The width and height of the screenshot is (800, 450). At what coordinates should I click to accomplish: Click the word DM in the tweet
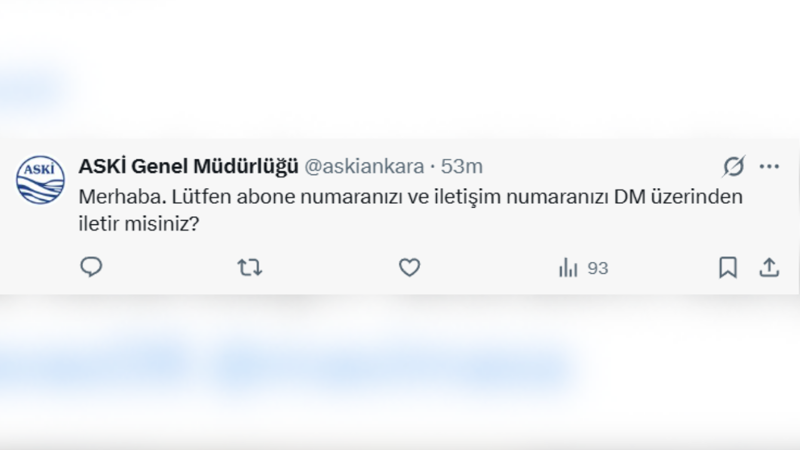click(x=628, y=197)
